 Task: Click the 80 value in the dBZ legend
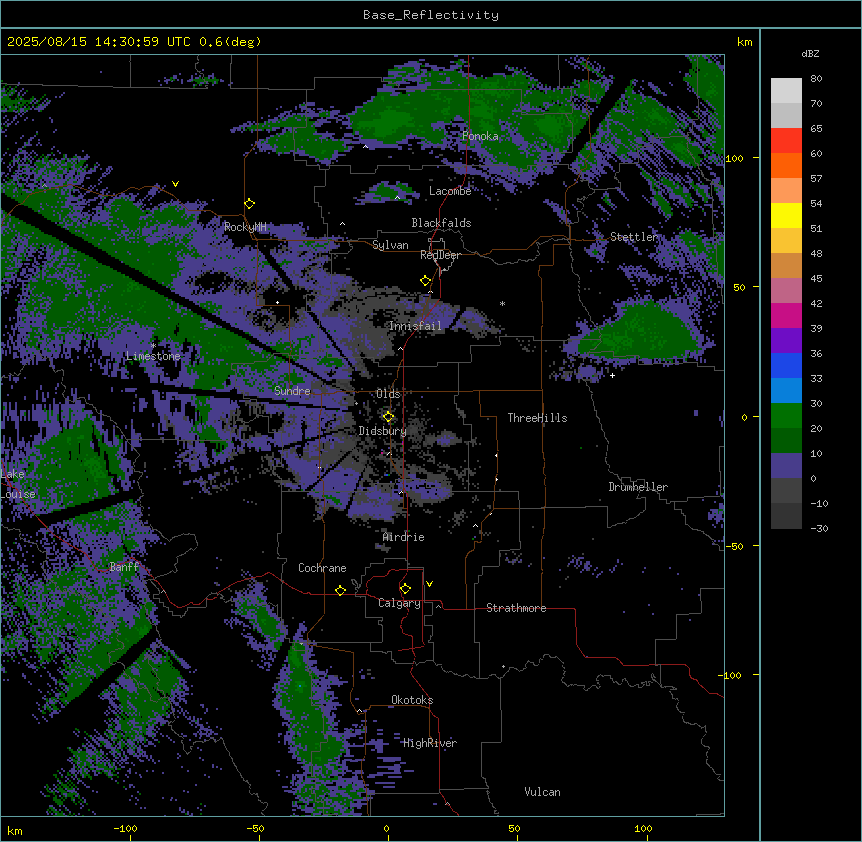point(816,79)
